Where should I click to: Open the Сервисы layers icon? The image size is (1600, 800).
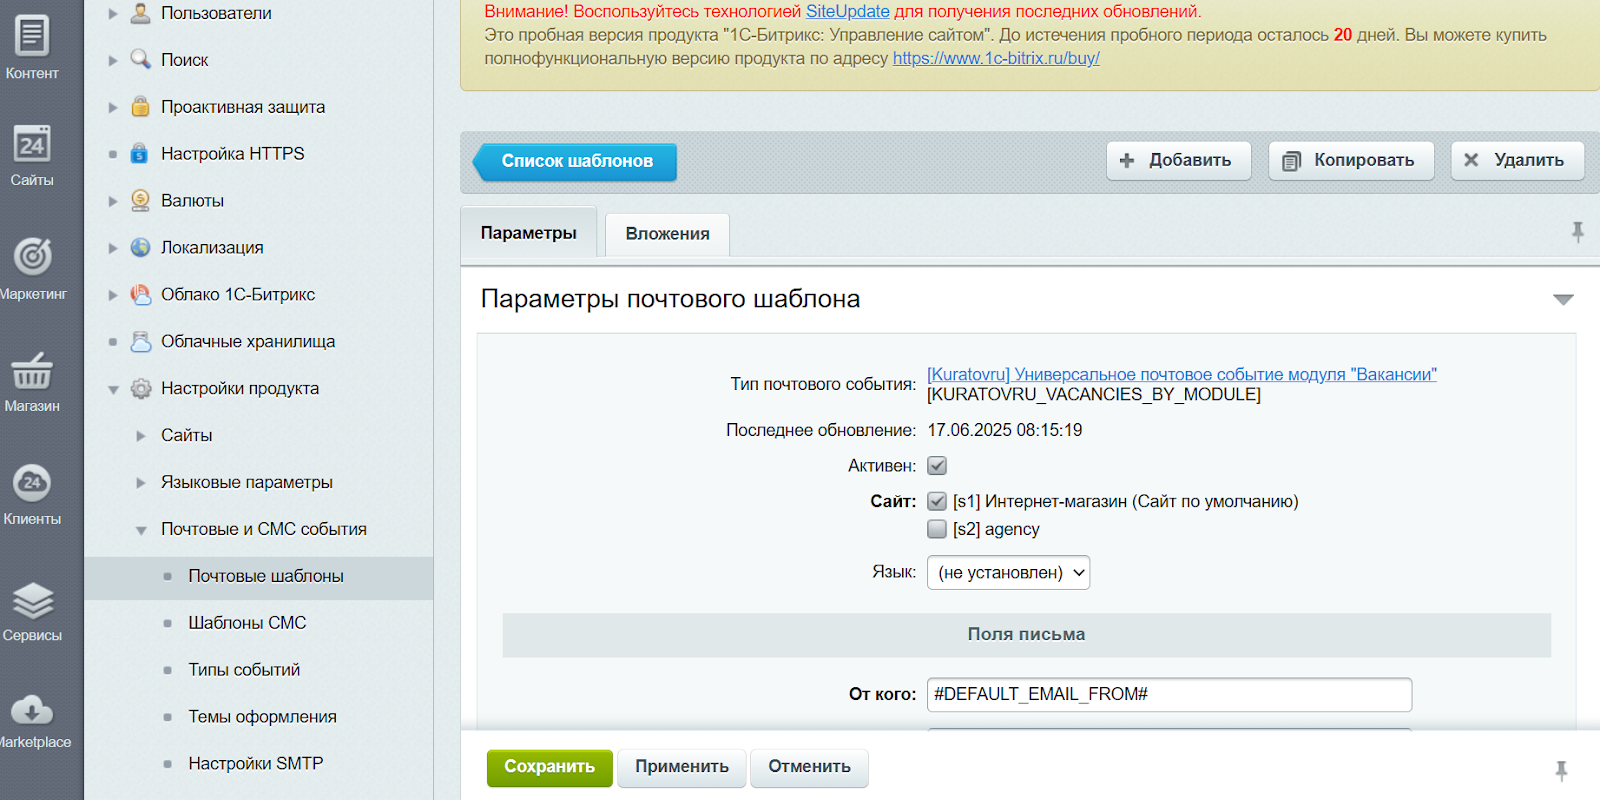pos(32,601)
